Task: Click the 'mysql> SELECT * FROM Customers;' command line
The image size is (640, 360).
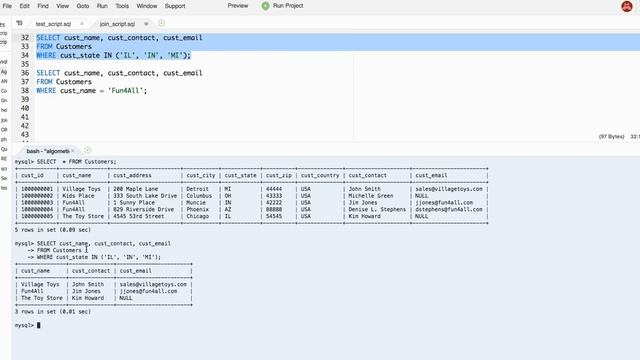Action: 65,162
